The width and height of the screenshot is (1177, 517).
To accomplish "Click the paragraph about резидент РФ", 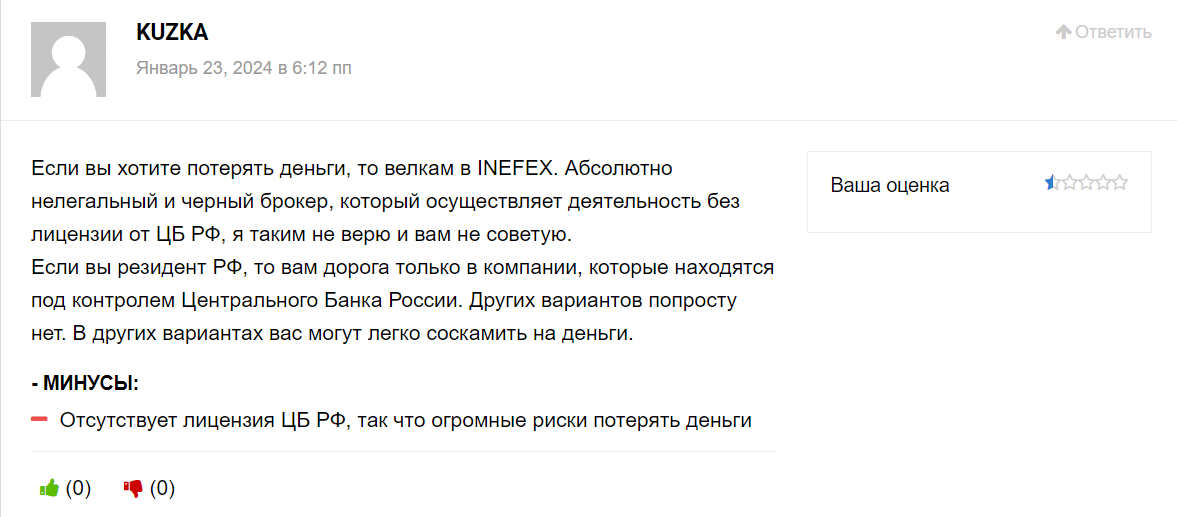I will (x=404, y=300).
